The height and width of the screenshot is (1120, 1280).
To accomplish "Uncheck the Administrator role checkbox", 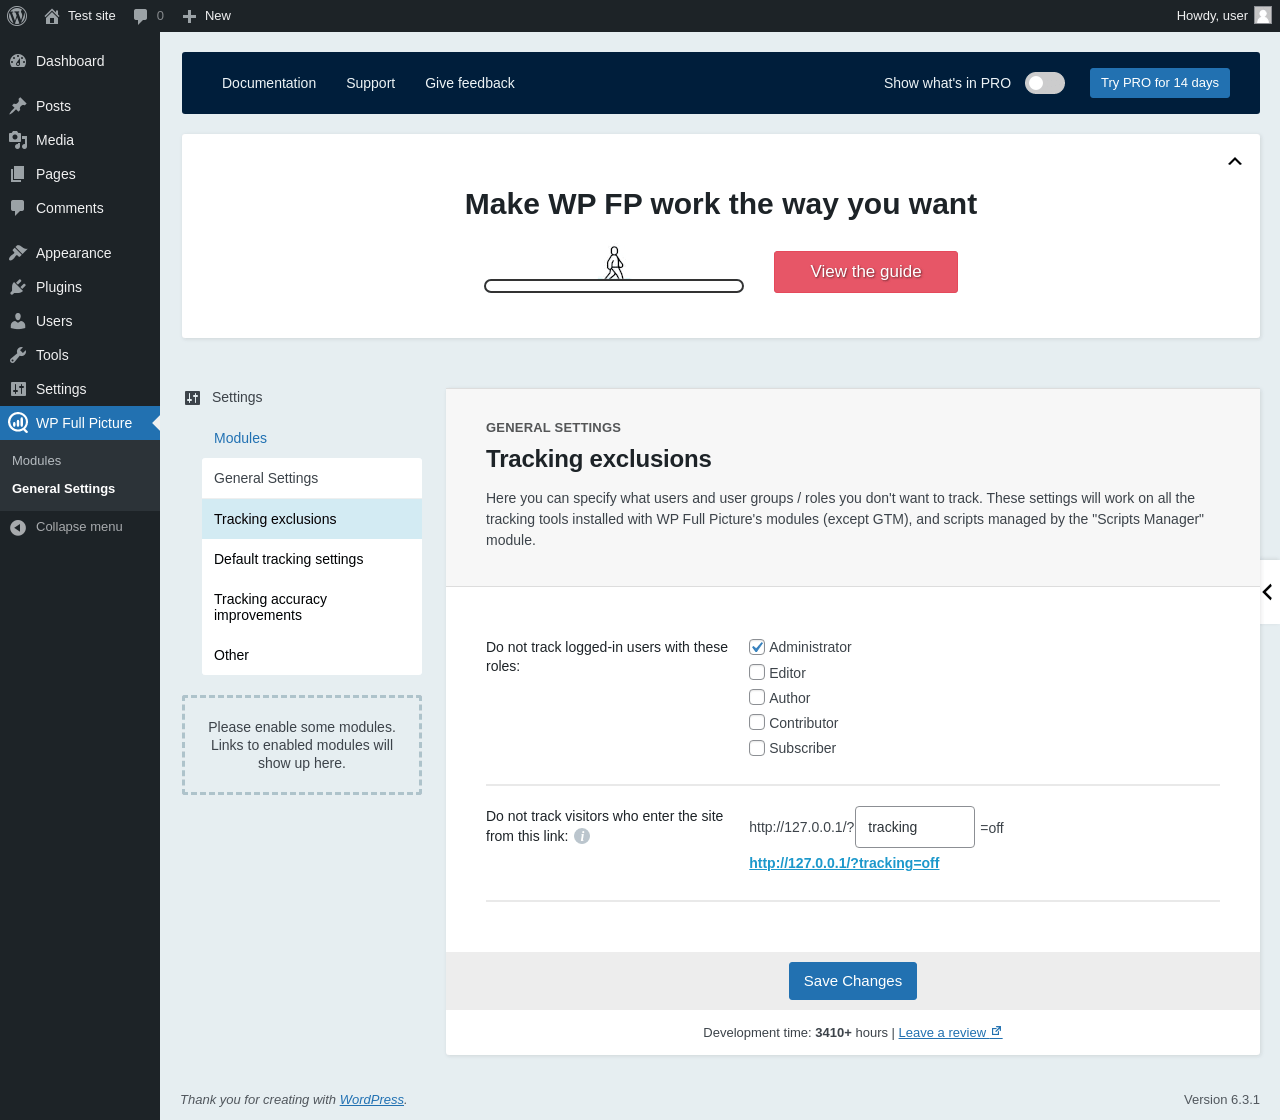I will click(x=757, y=647).
